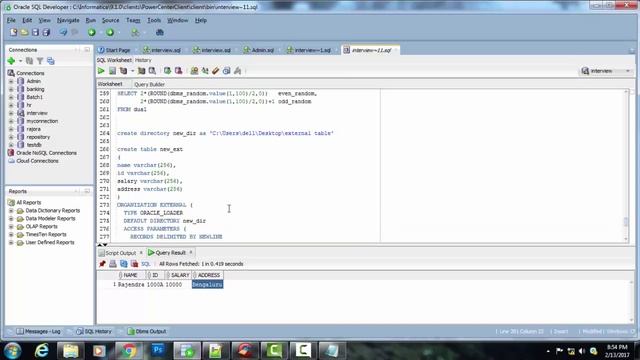Open the New Connection dropdown arrow
Image resolution: width=640 pixels, height=360 pixels.
[20, 61]
